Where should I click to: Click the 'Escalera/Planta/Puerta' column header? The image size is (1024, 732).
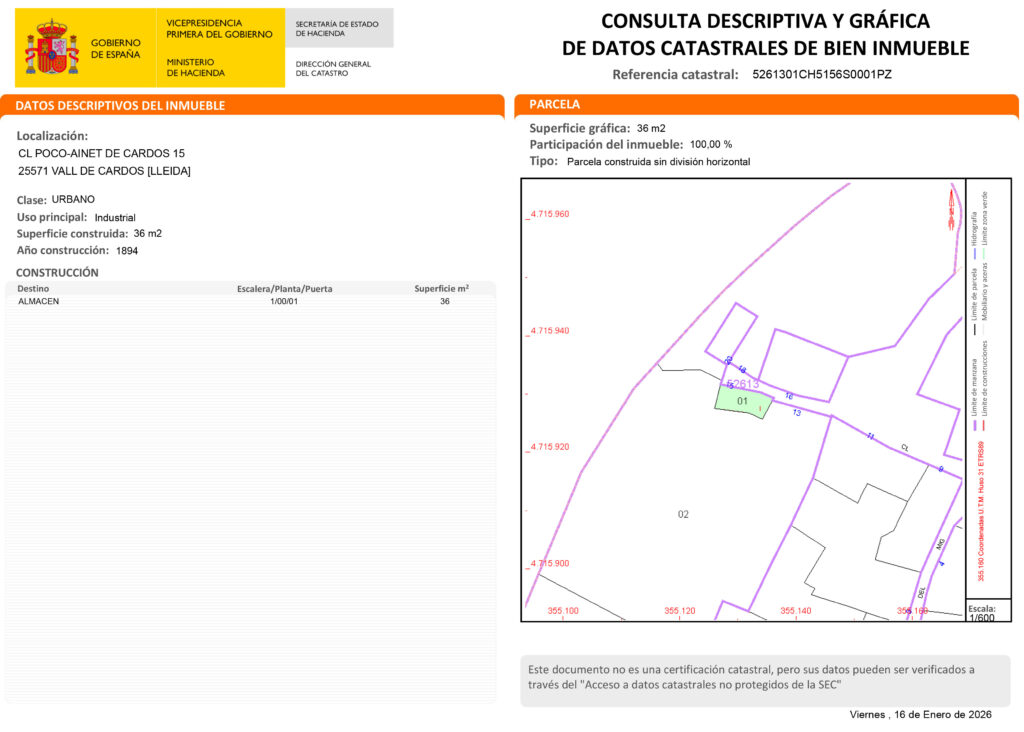284,288
